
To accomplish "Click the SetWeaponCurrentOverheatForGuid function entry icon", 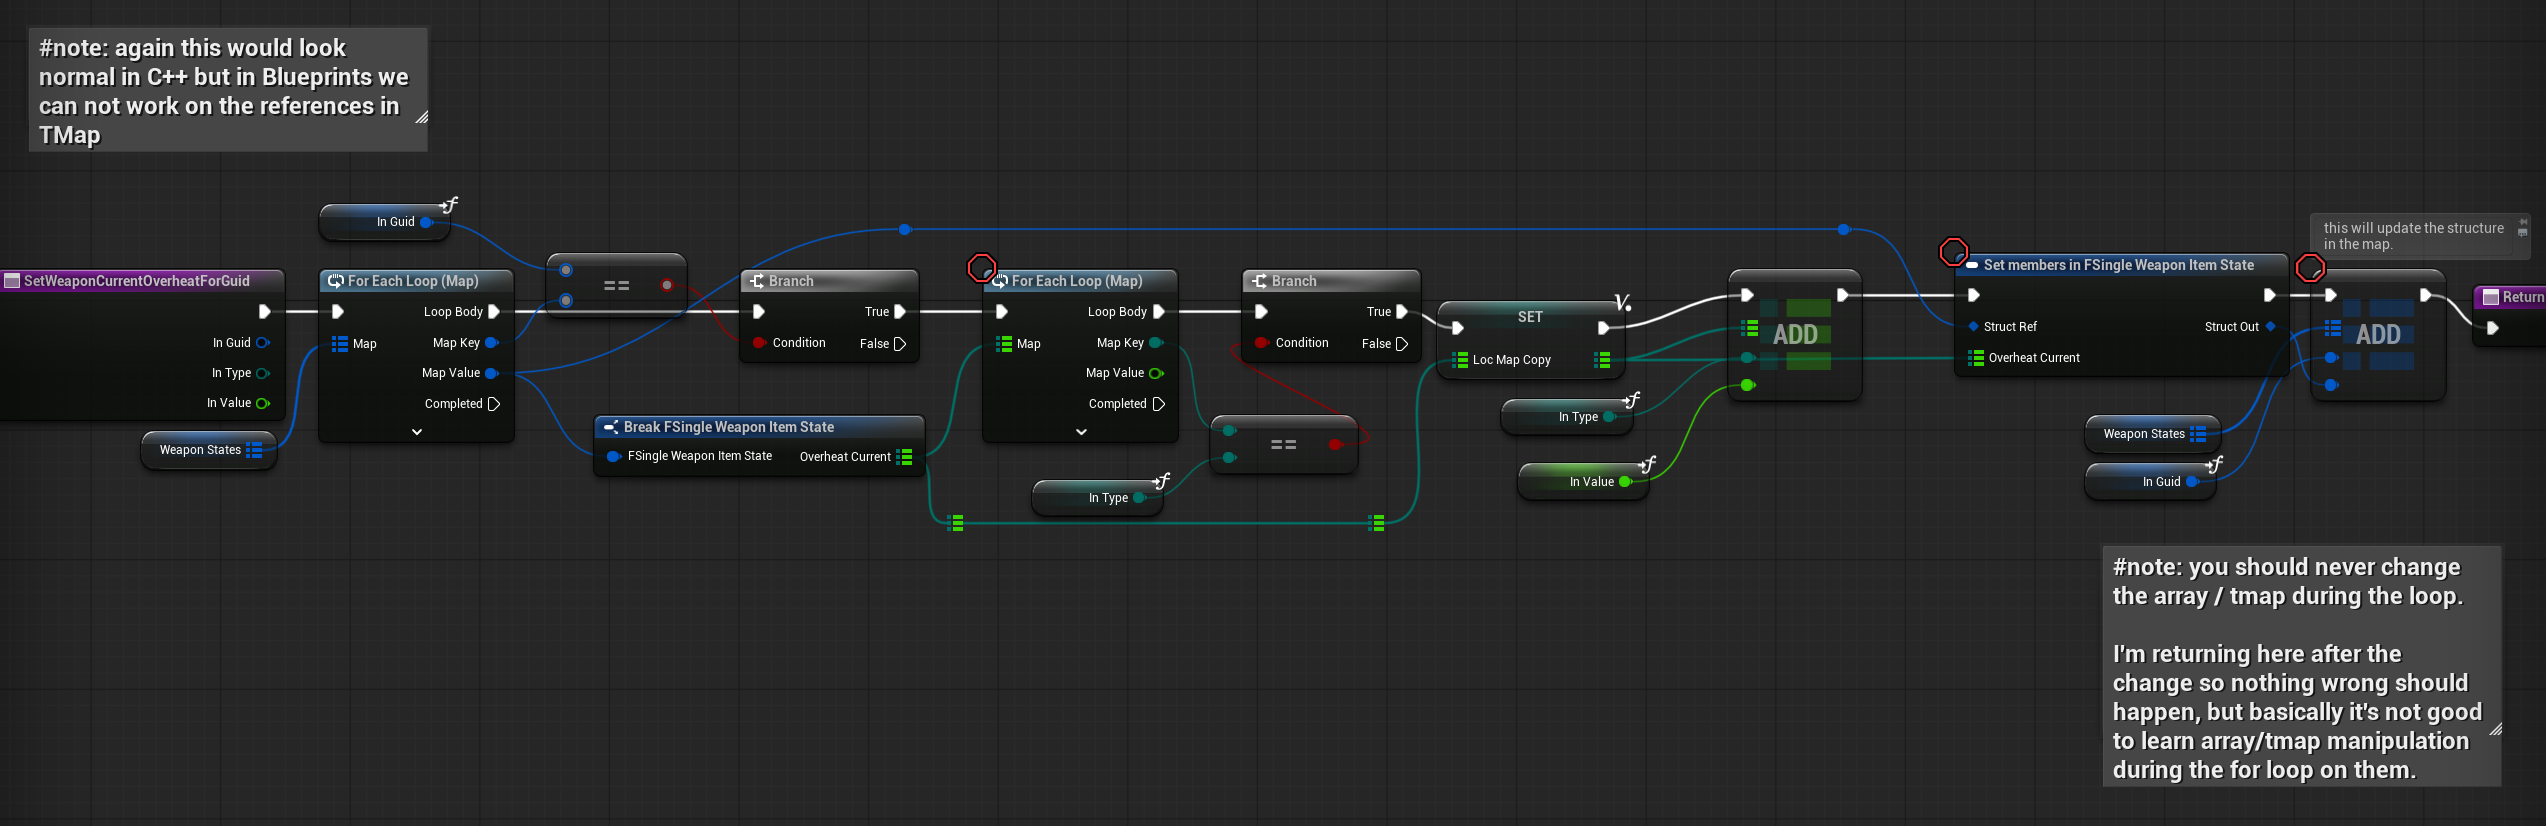I will pos(12,281).
